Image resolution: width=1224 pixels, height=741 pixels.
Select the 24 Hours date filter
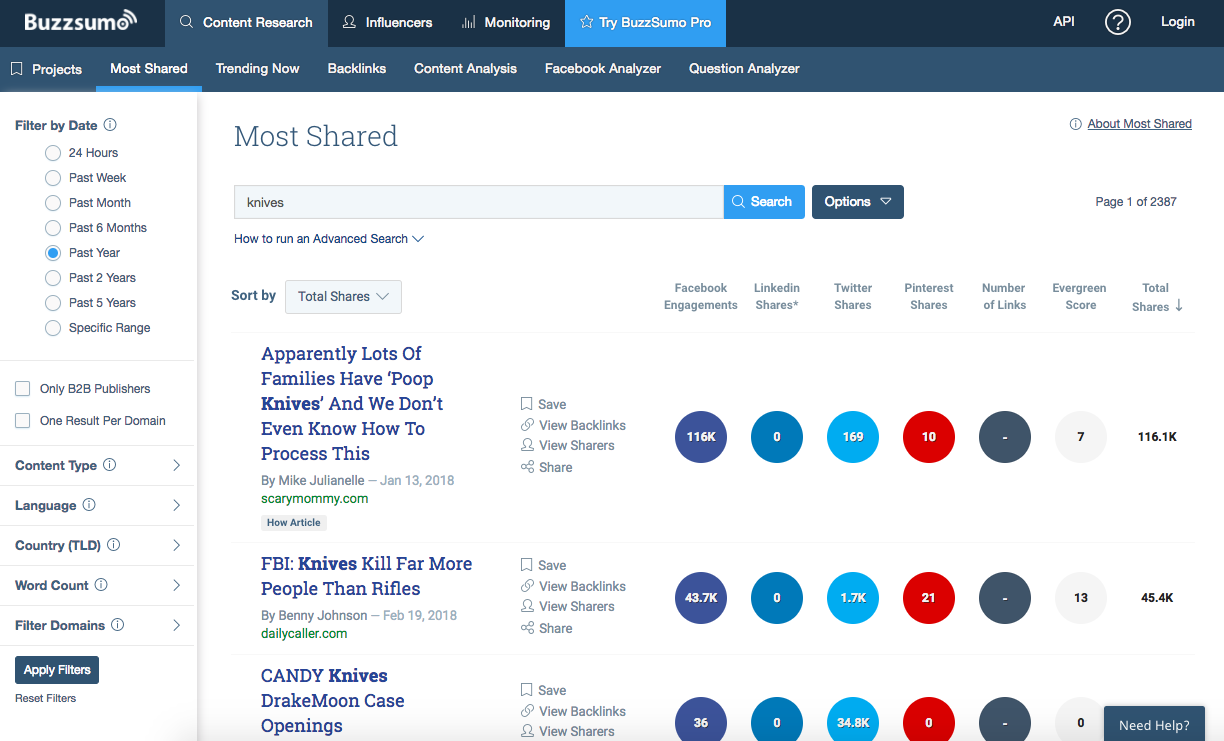click(x=53, y=153)
